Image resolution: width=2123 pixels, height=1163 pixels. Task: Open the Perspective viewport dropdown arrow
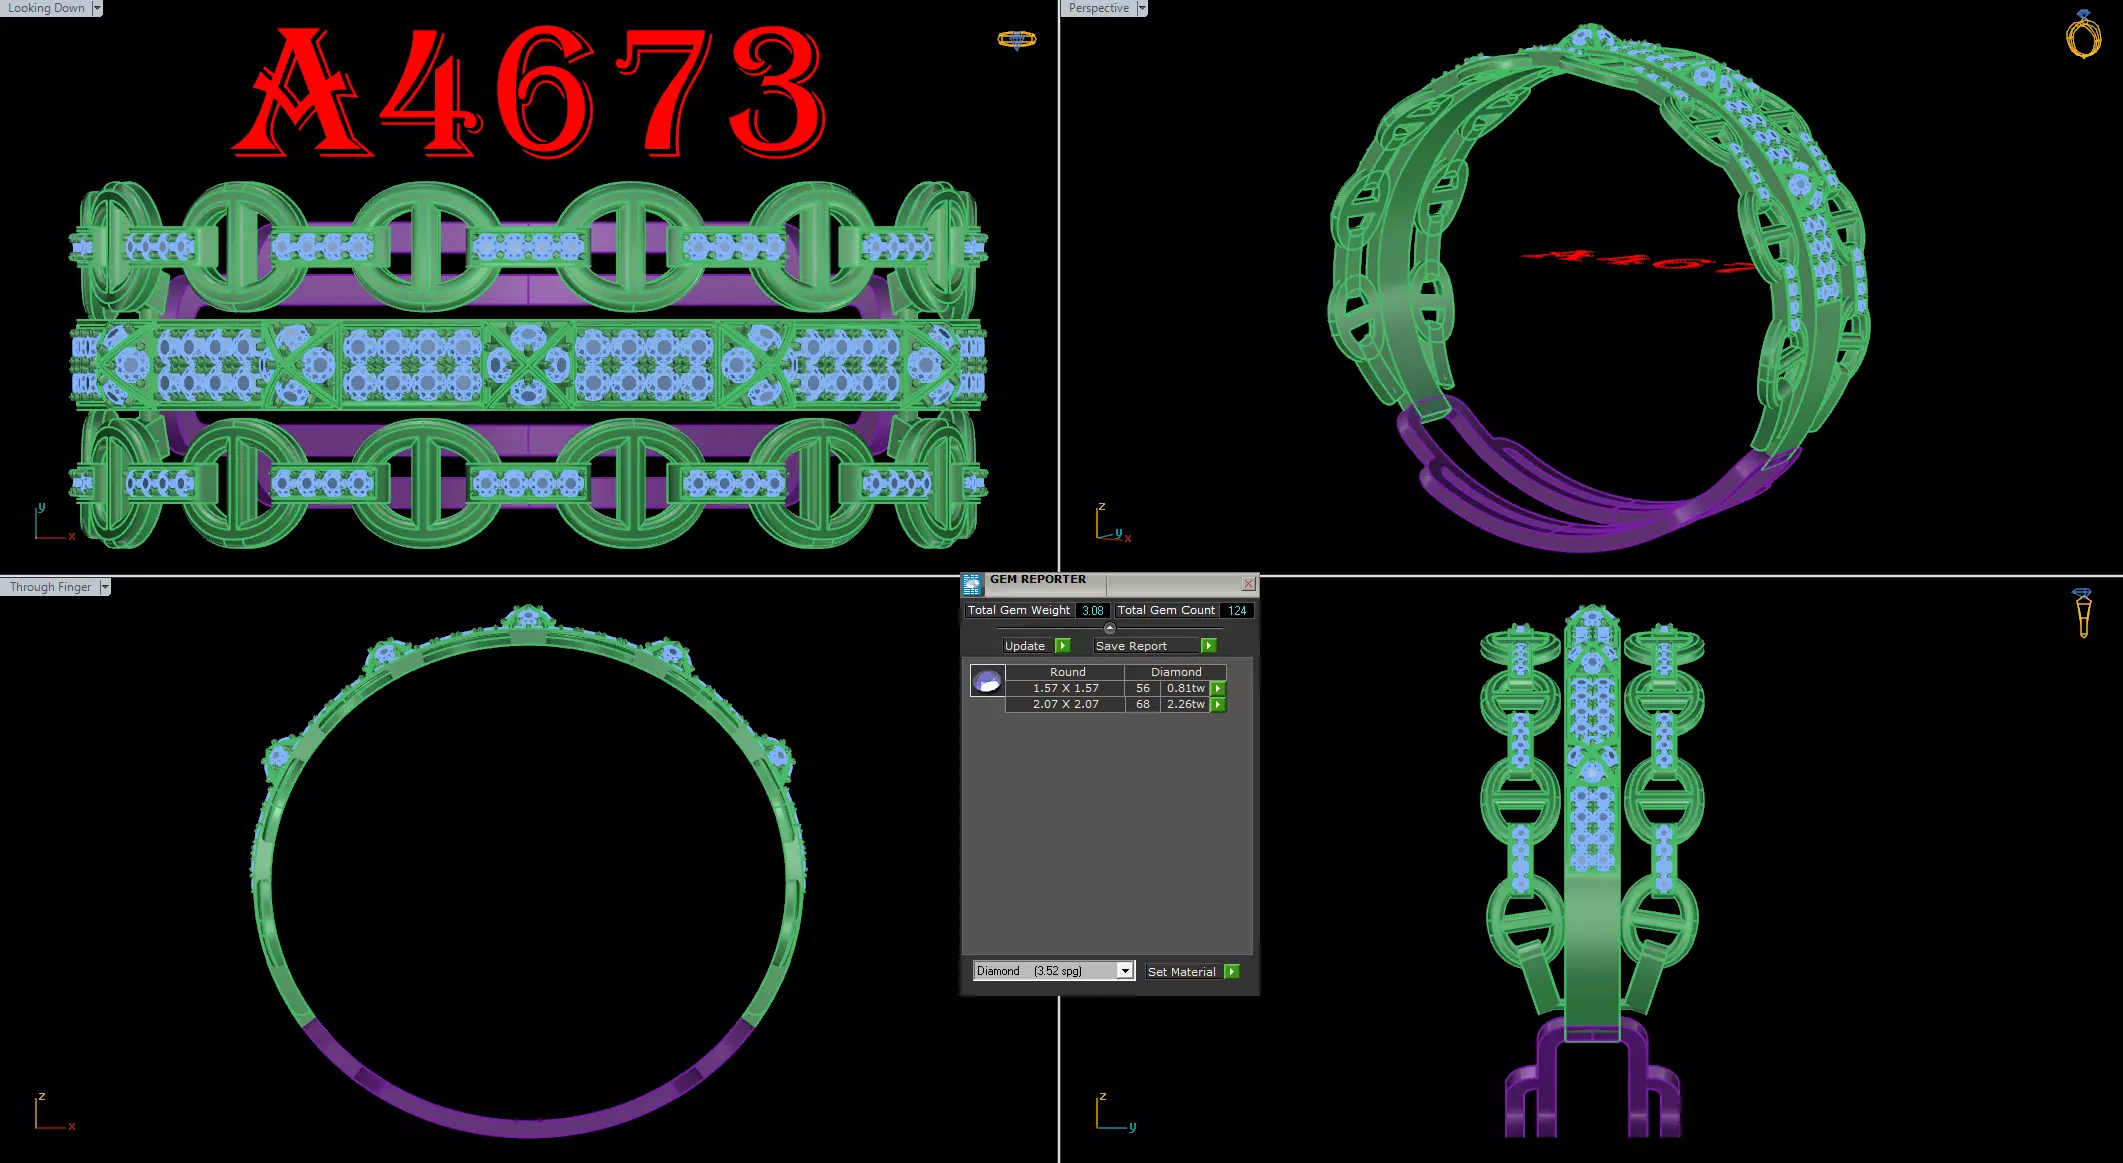click(x=1142, y=8)
